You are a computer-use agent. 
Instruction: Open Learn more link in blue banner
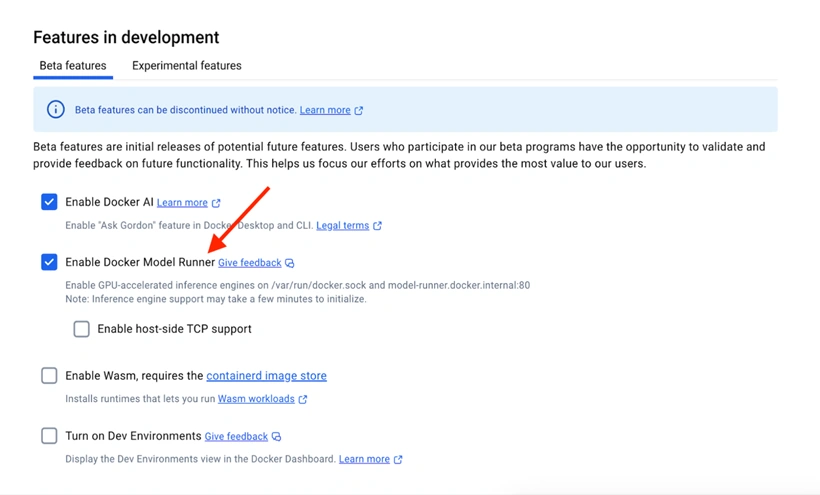[x=325, y=110]
